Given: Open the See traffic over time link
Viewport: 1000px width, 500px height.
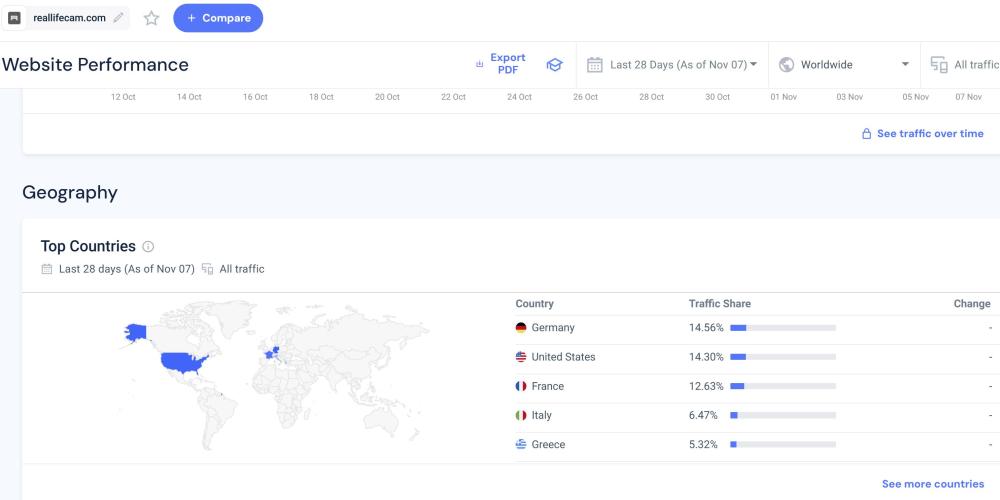Looking at the screenshot, I should click(922, 134).
